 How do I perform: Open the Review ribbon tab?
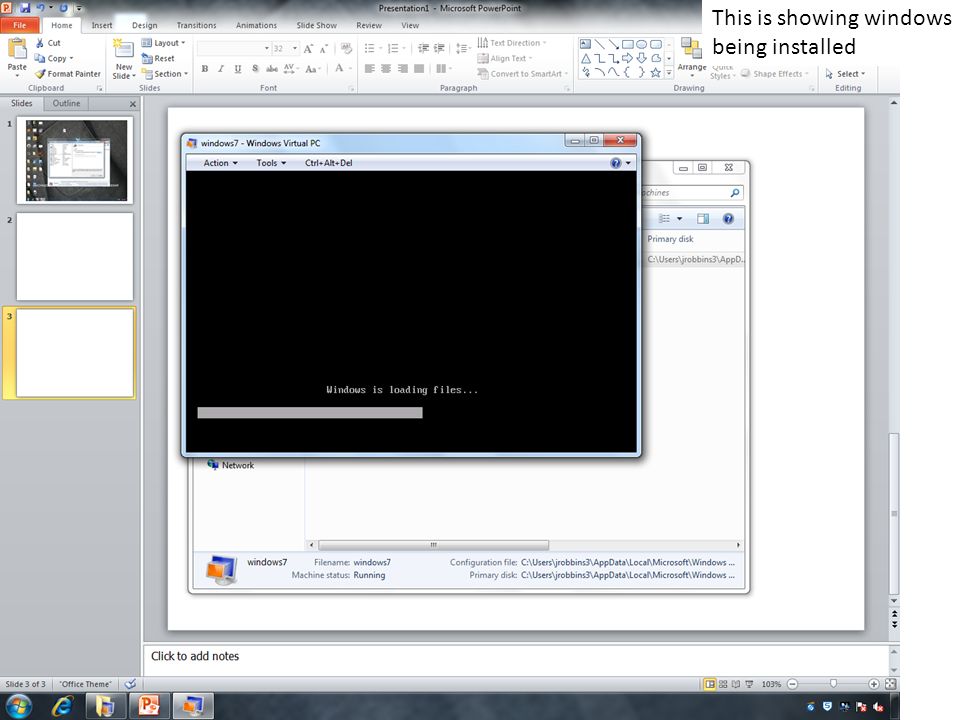pyautogui.click(x=369, y=25)
